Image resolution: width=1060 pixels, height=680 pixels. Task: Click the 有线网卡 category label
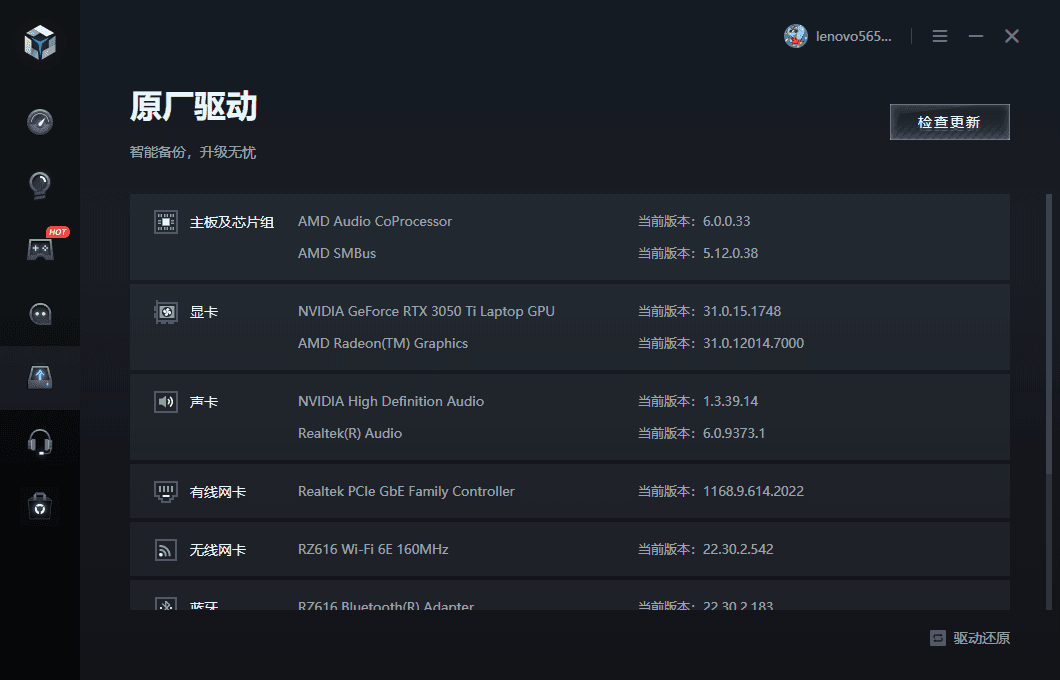[x=218, y=491]
